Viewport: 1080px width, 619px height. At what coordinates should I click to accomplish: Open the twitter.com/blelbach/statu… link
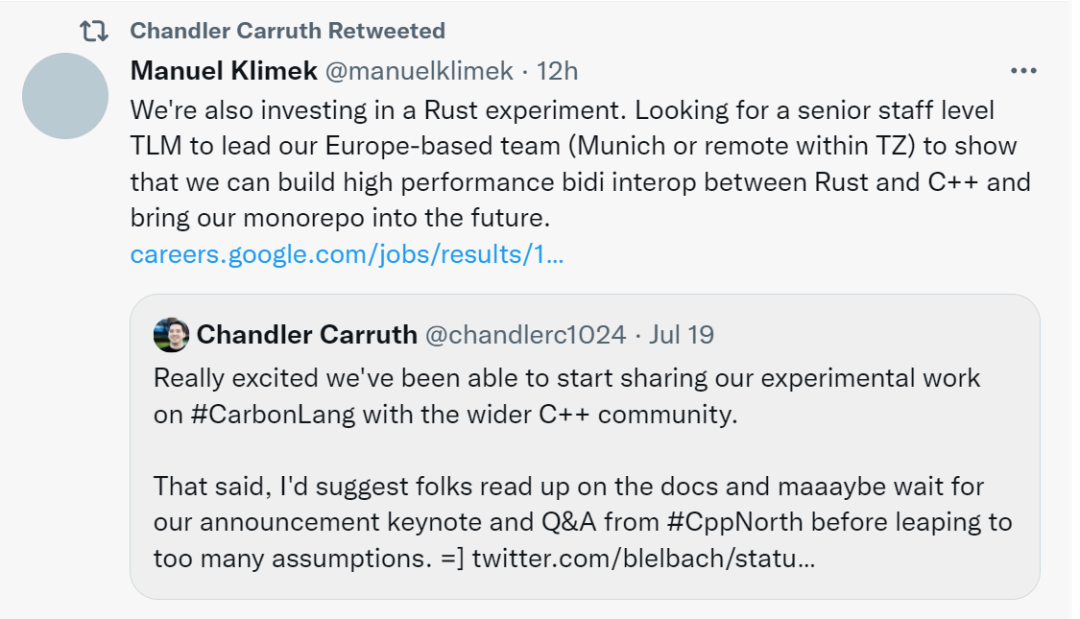643,558
